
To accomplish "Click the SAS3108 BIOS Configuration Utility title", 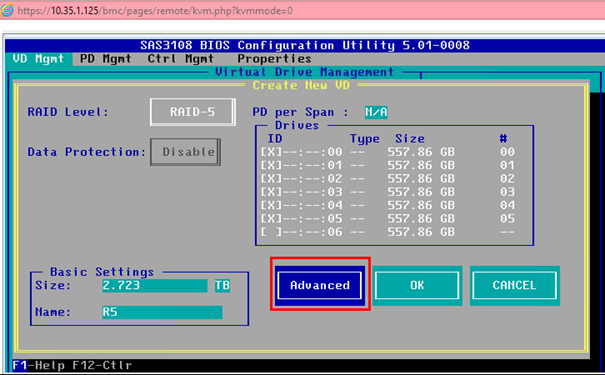I will [305, 45].
